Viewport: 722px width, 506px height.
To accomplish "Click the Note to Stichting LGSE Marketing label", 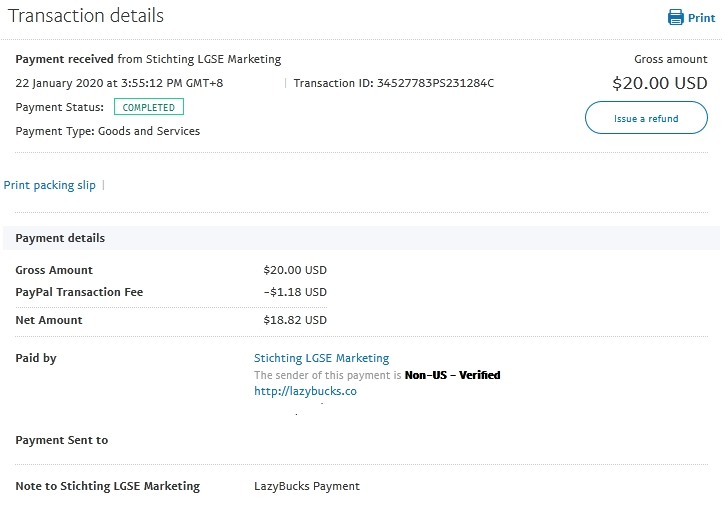I will tap(108, 486).
